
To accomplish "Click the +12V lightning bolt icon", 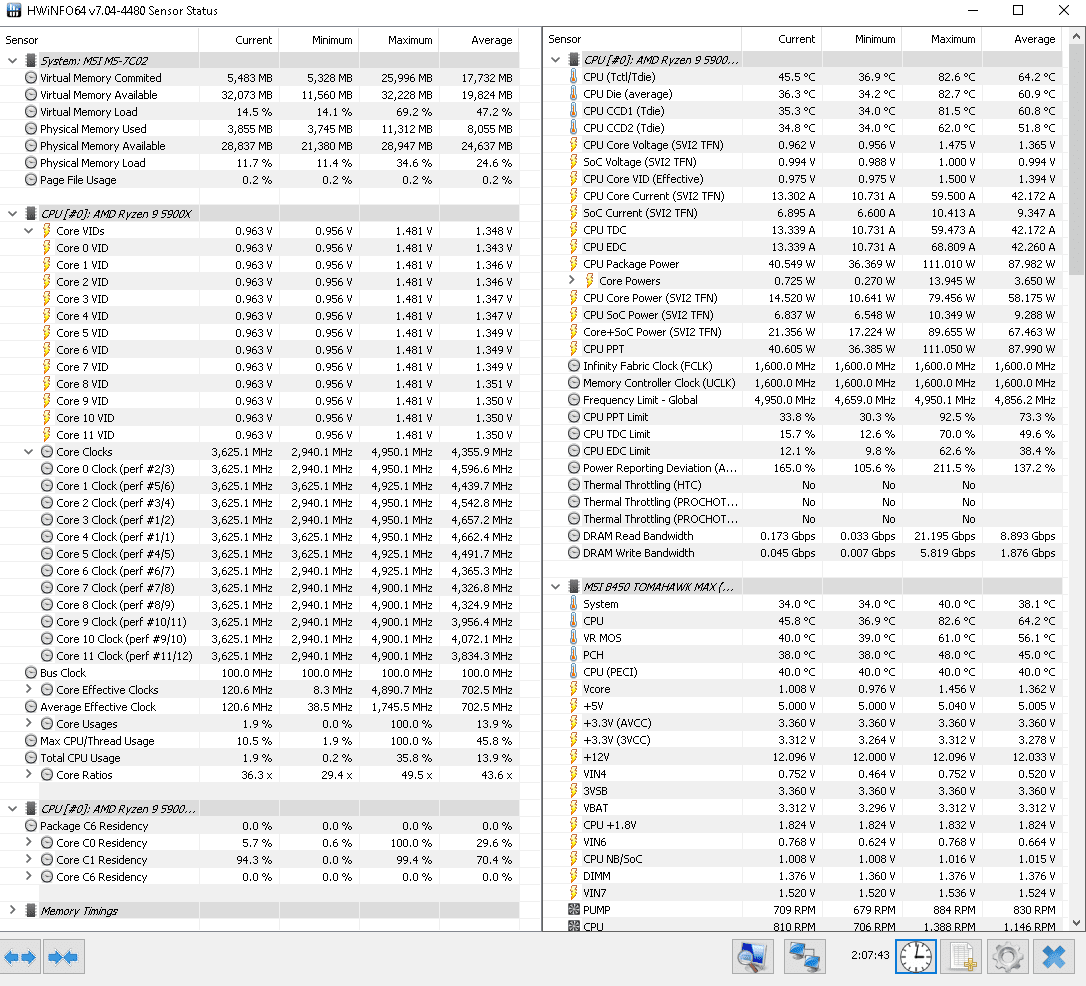I will pyautogui.click(x=573, y=757).
